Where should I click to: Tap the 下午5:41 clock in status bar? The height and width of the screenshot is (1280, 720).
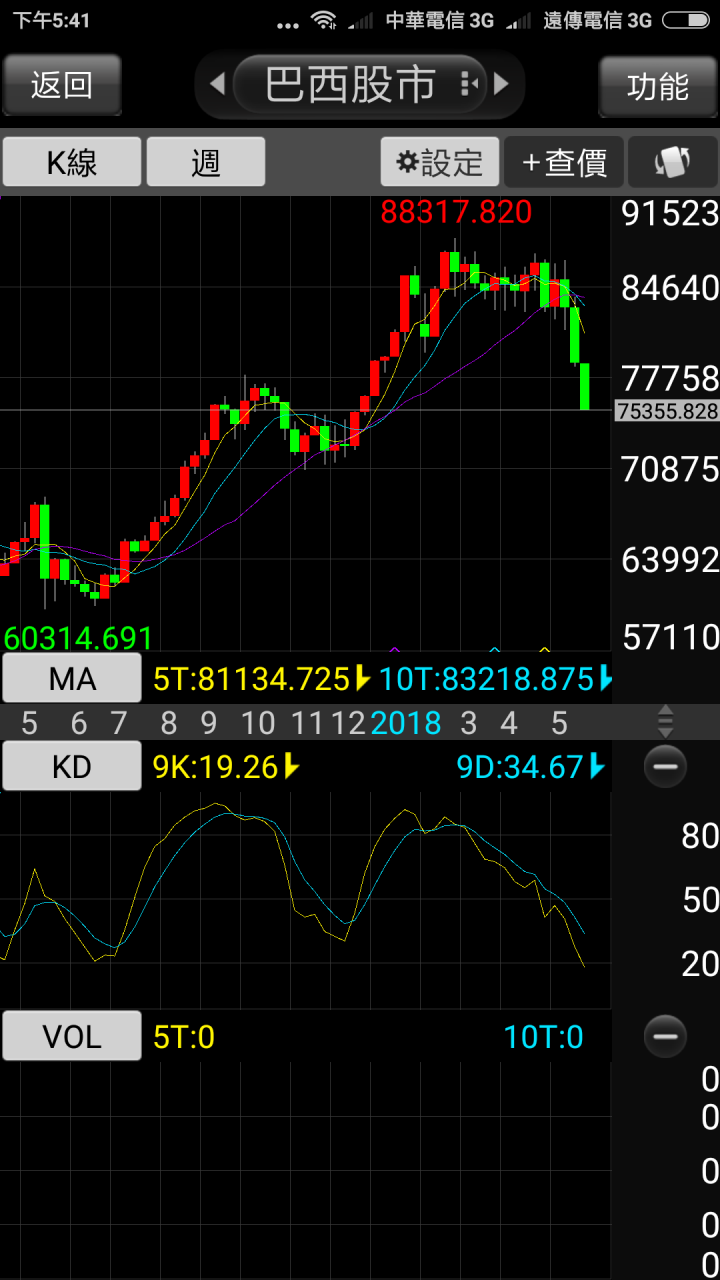tap(51, 20)
